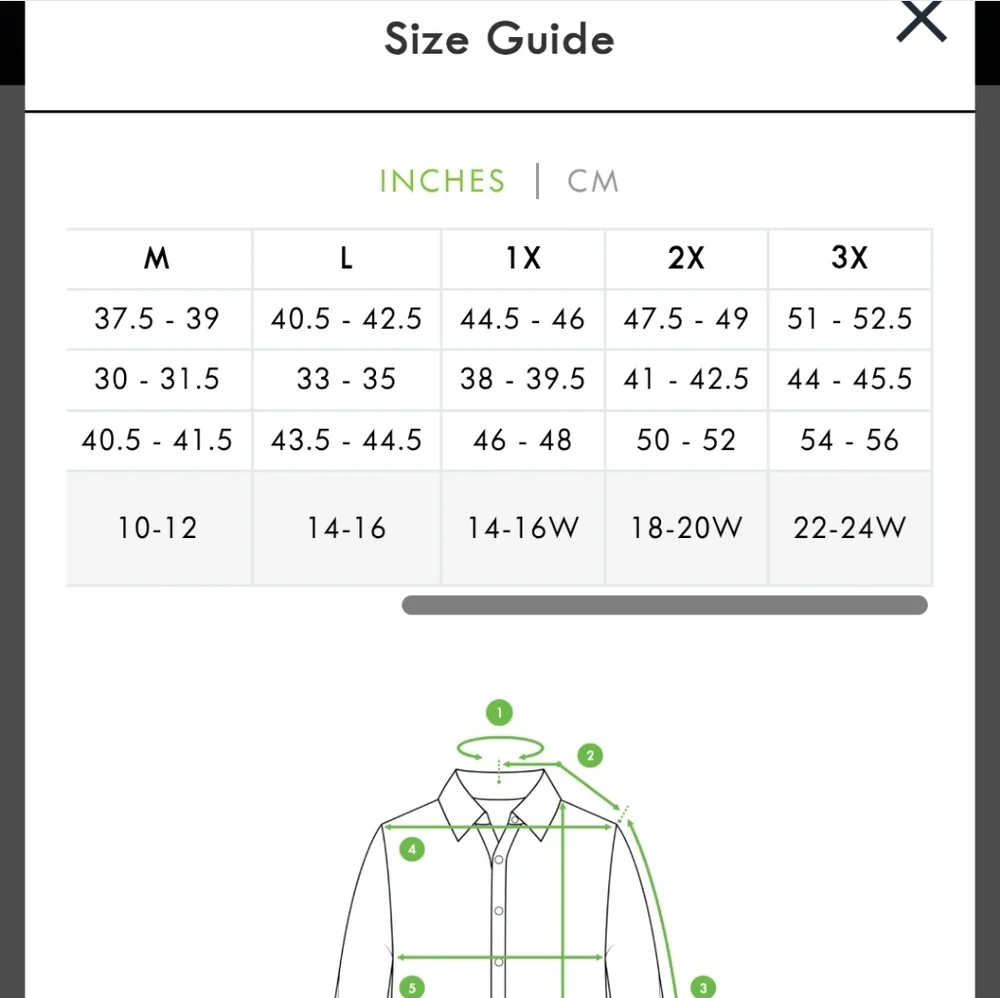Click the 54 - 56 measurement cell

pyautogui.click(x=850, y=440)
